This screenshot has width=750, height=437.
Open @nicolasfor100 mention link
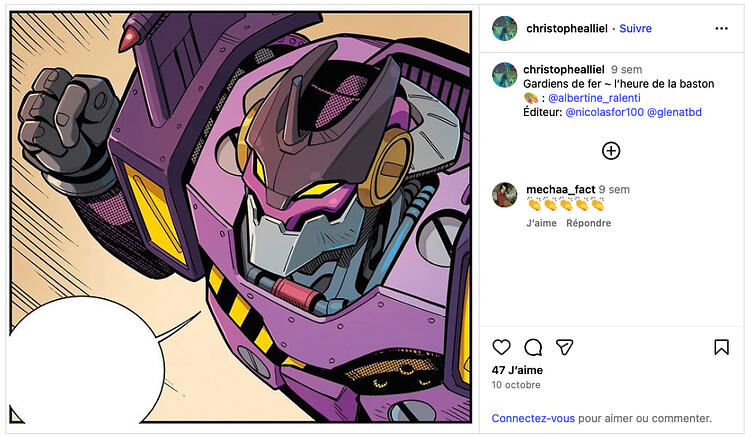pos(604,112)
